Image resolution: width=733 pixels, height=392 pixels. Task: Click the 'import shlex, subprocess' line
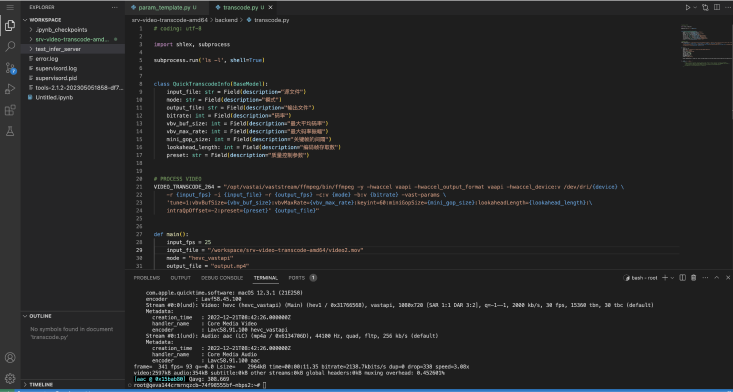(x=192, y=44)
